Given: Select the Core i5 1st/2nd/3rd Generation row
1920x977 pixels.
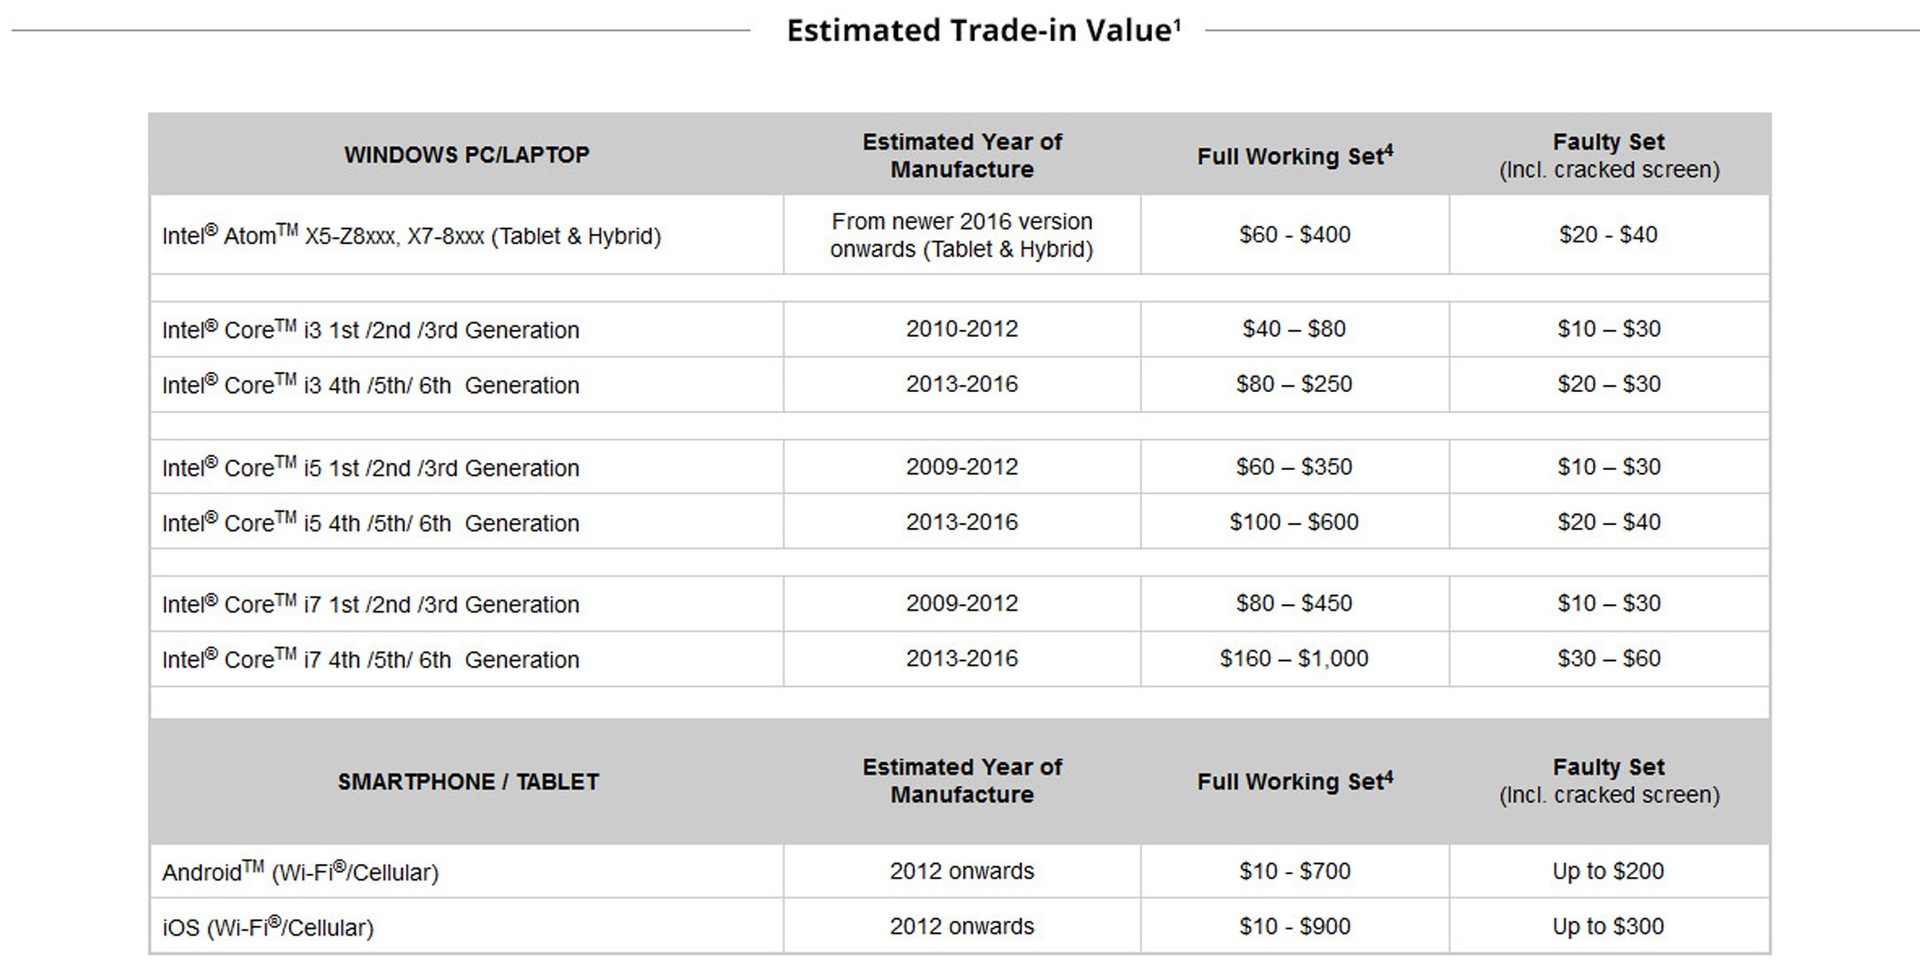Looking at the screenshot, I should (960, 467).
